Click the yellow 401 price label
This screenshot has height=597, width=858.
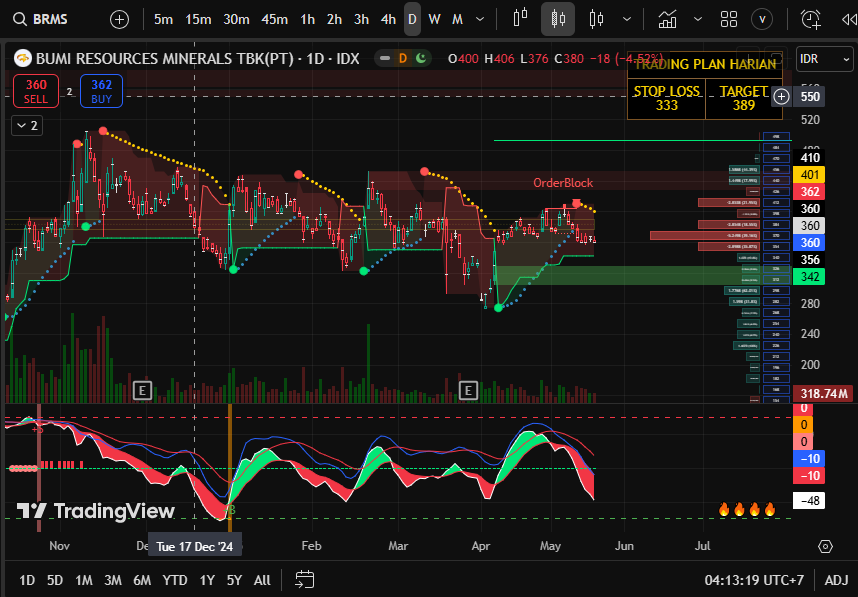tap(809, 175)
